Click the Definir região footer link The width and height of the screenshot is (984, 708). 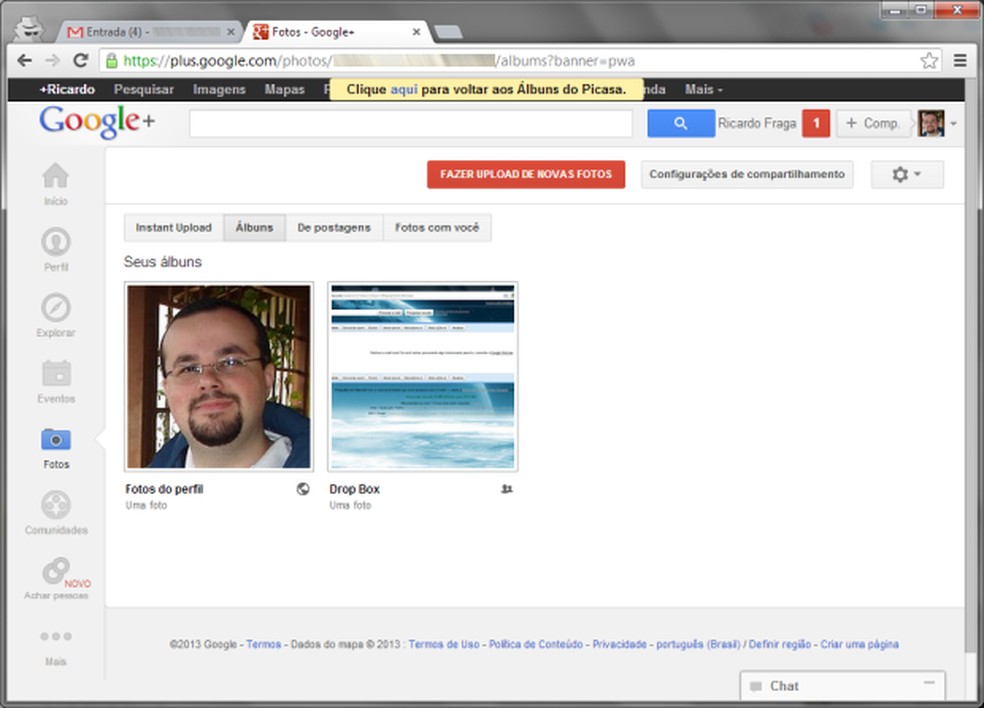click(x=779, y=644)
